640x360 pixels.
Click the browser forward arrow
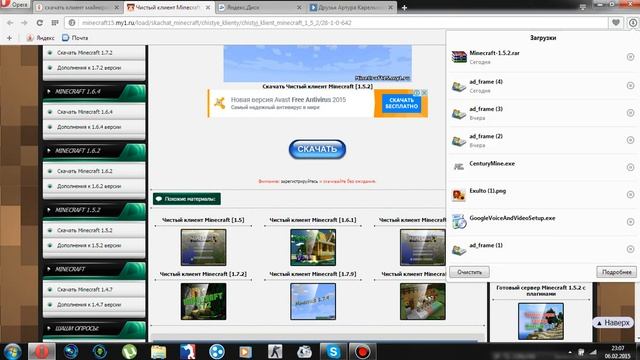pos(24,23)
